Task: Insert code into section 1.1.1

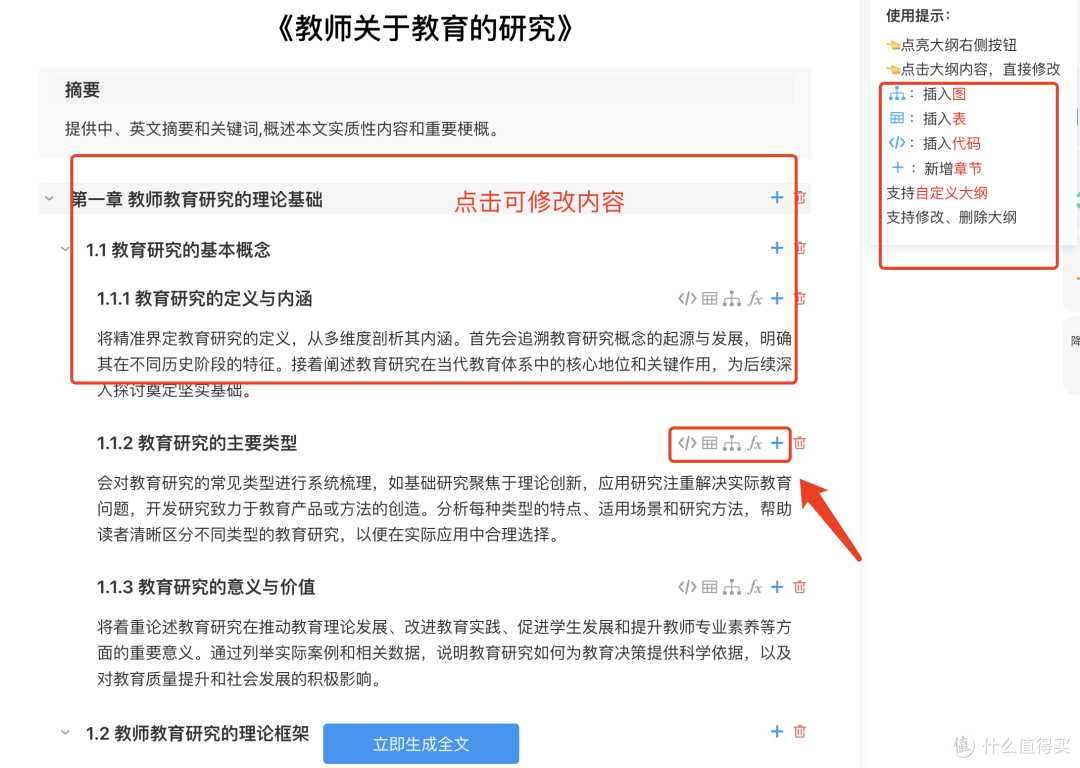Action: pyautogui.click(x=687, y=298)
